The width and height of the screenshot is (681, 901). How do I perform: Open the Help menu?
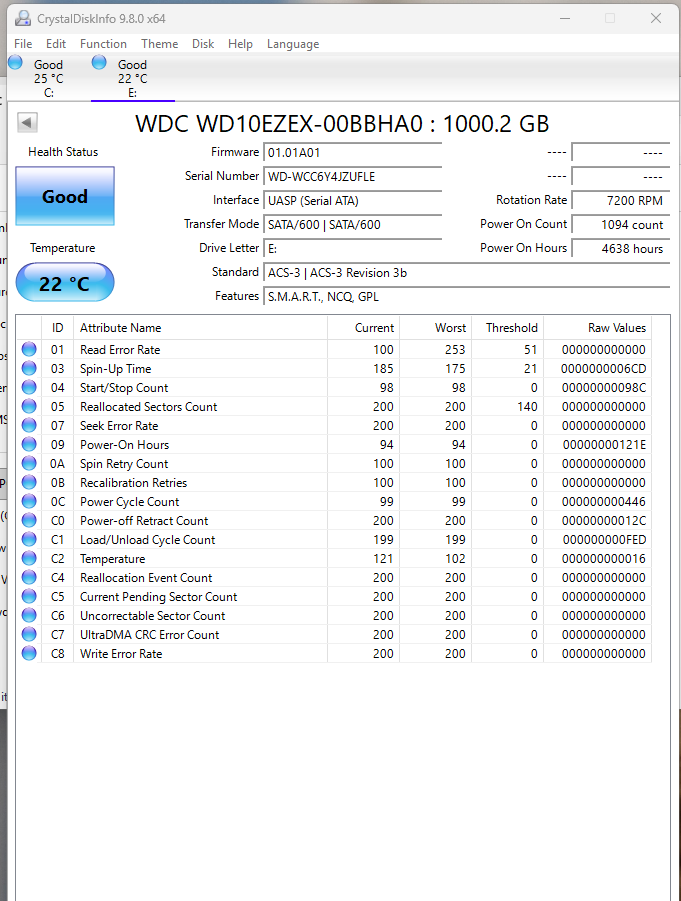pos(240,44)
